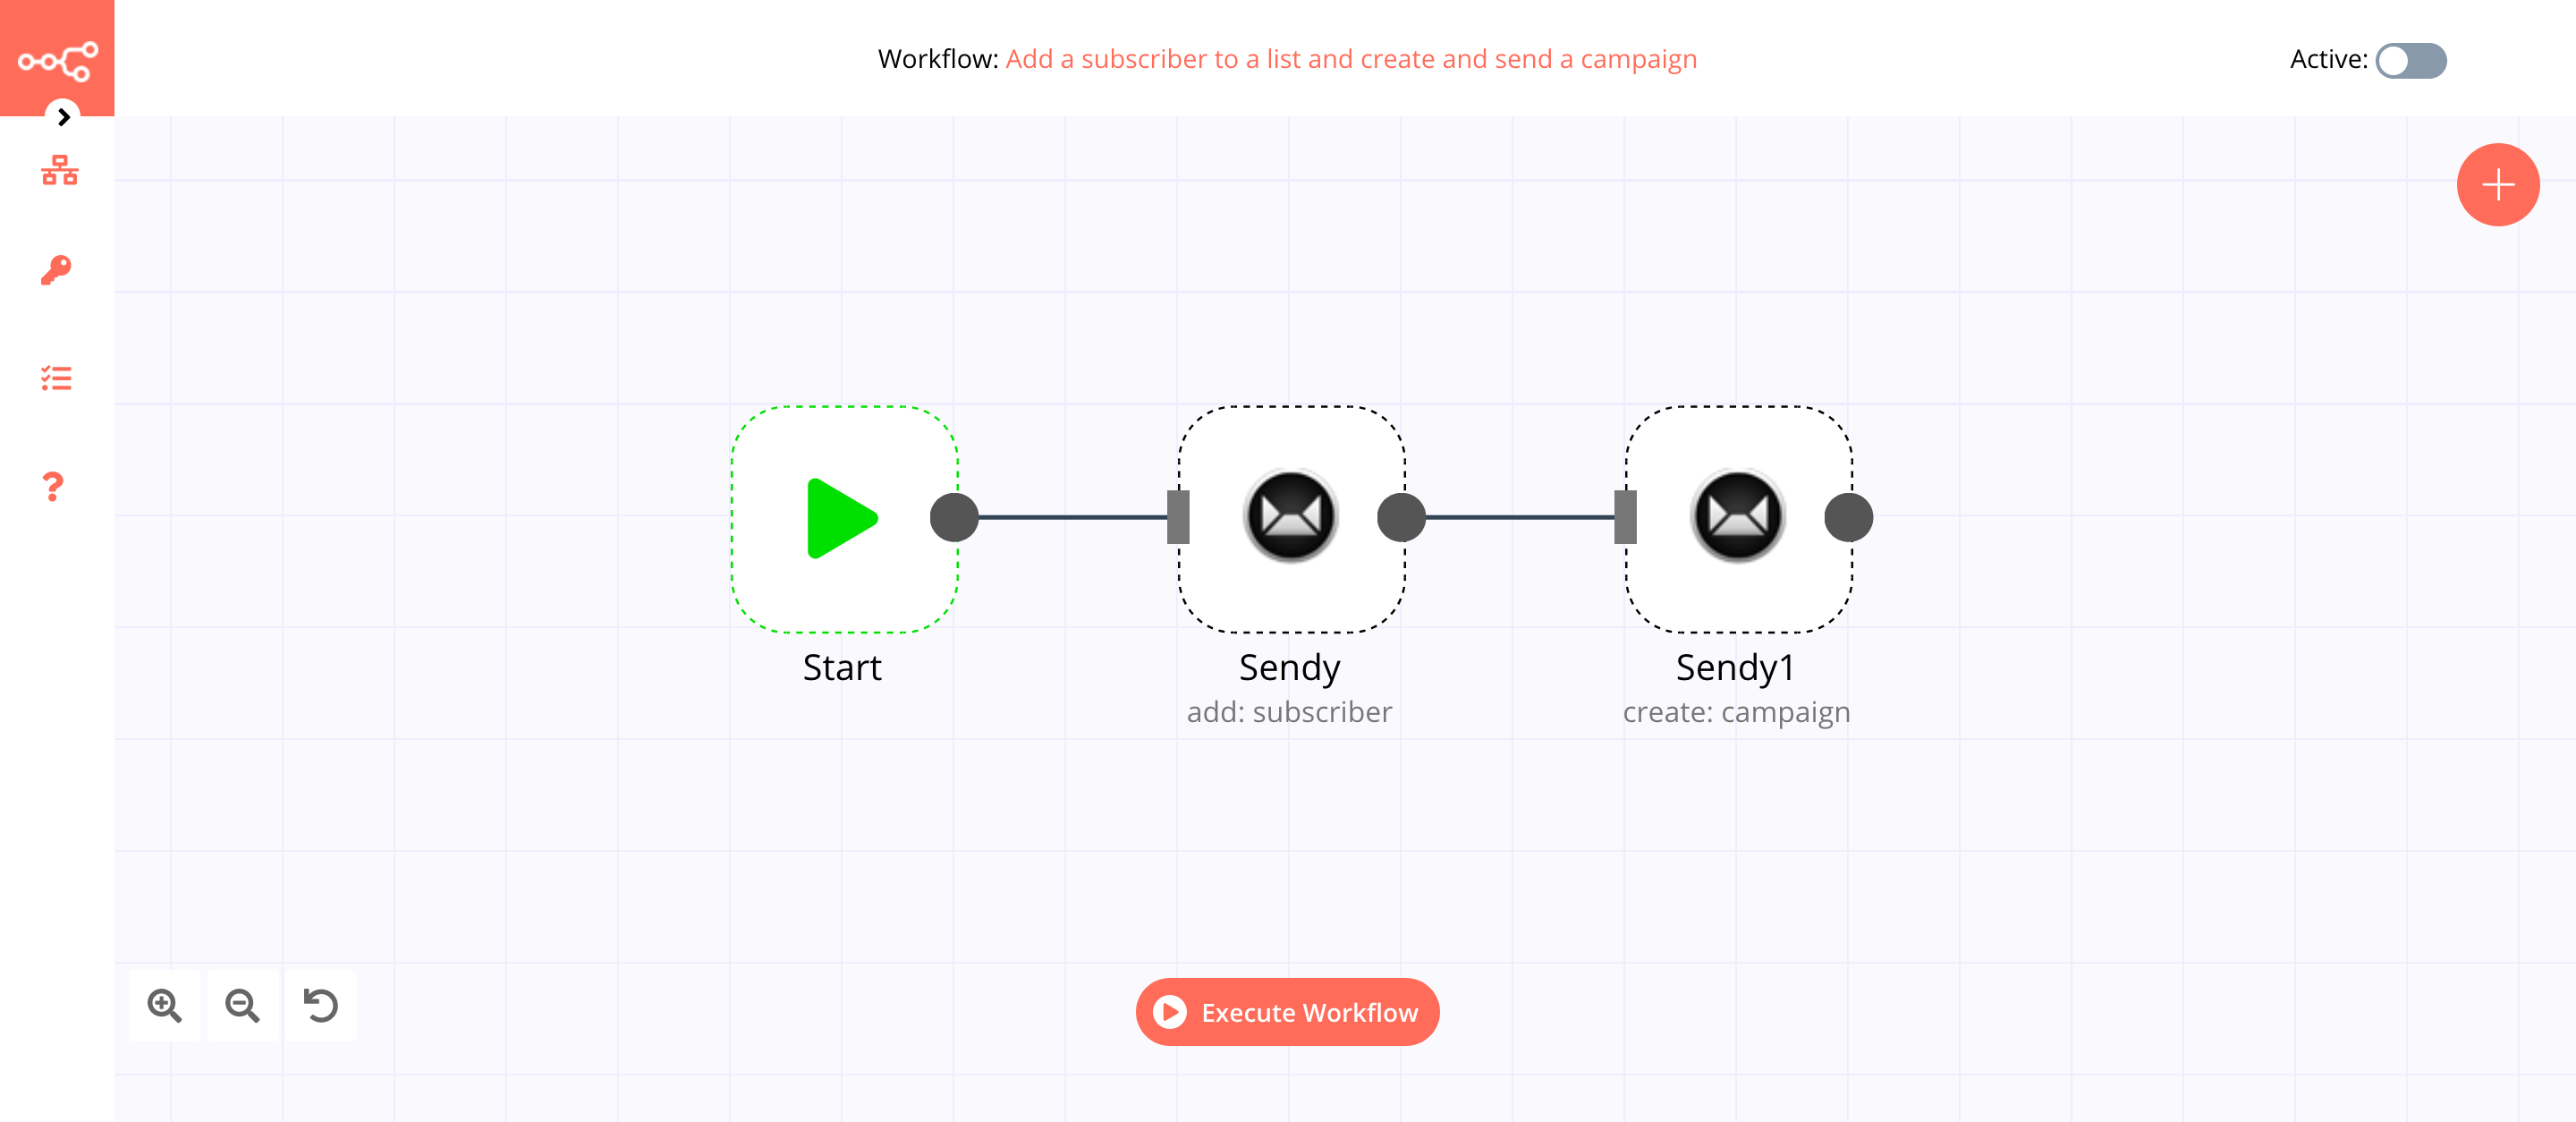Enable the workflow Active toggle on
Viewport: 2576px width, 1122px height.
click(x=2410, y=59)
